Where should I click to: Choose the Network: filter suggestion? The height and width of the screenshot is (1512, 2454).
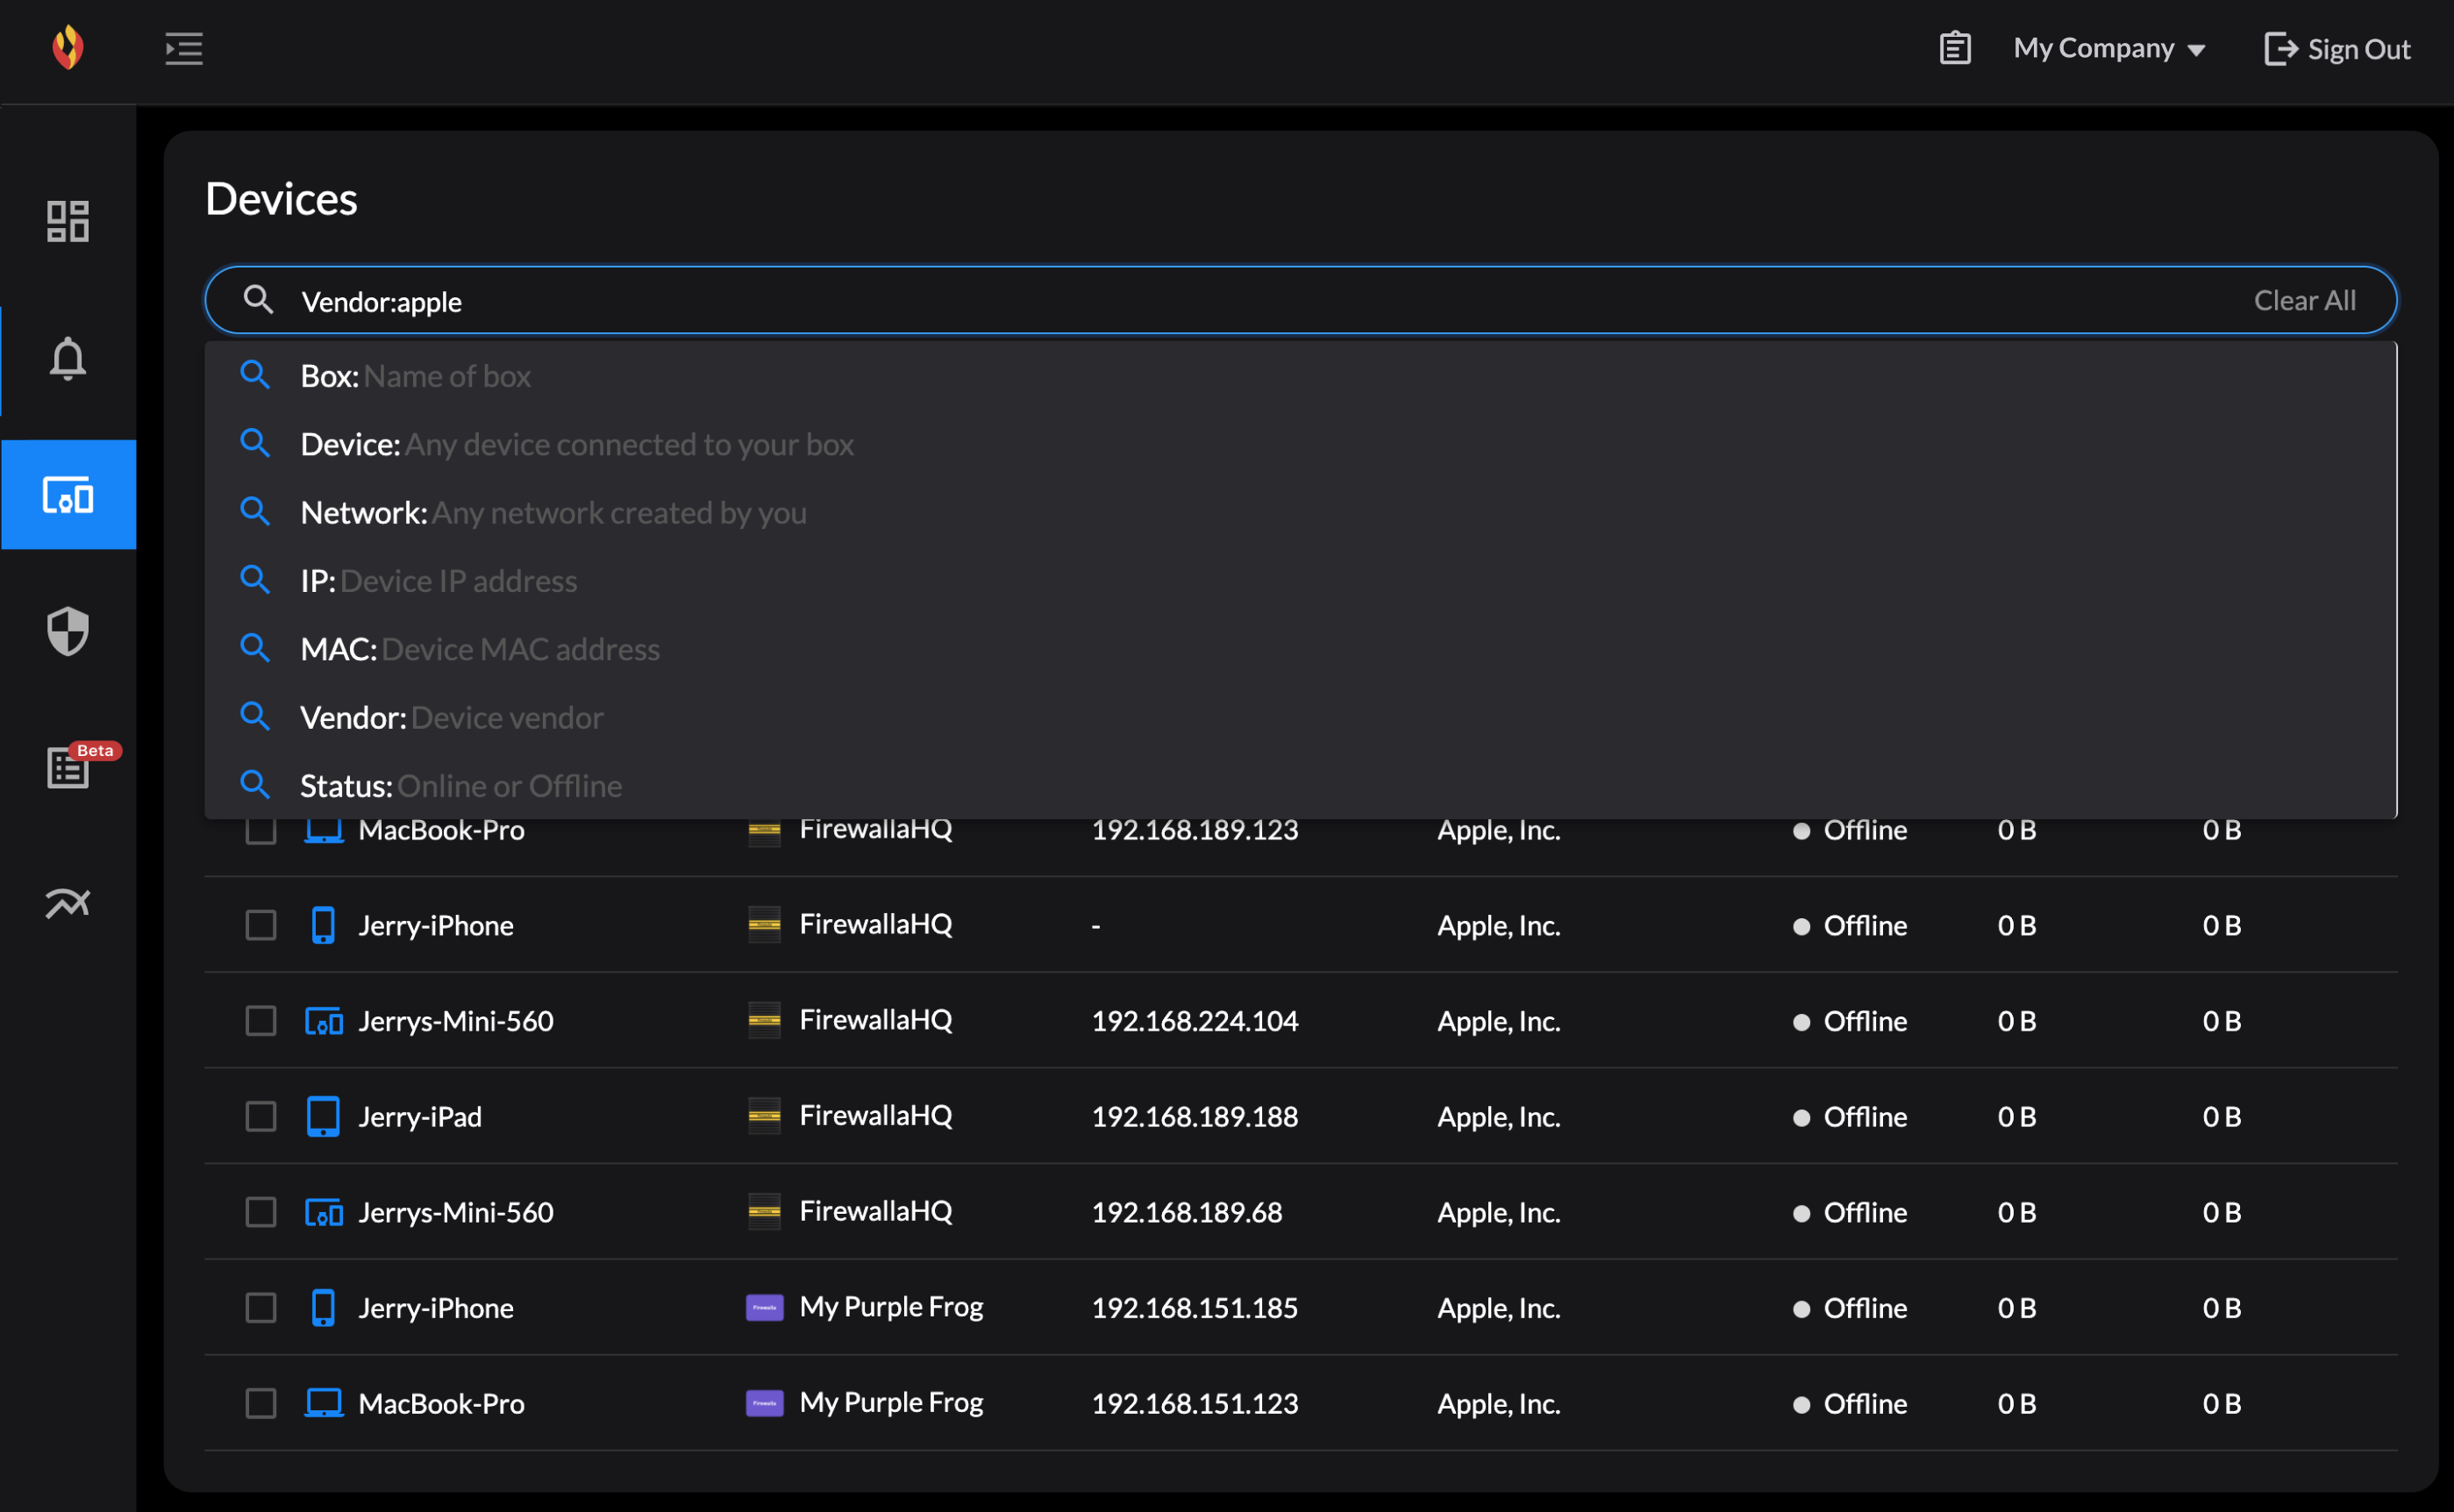1300,512
